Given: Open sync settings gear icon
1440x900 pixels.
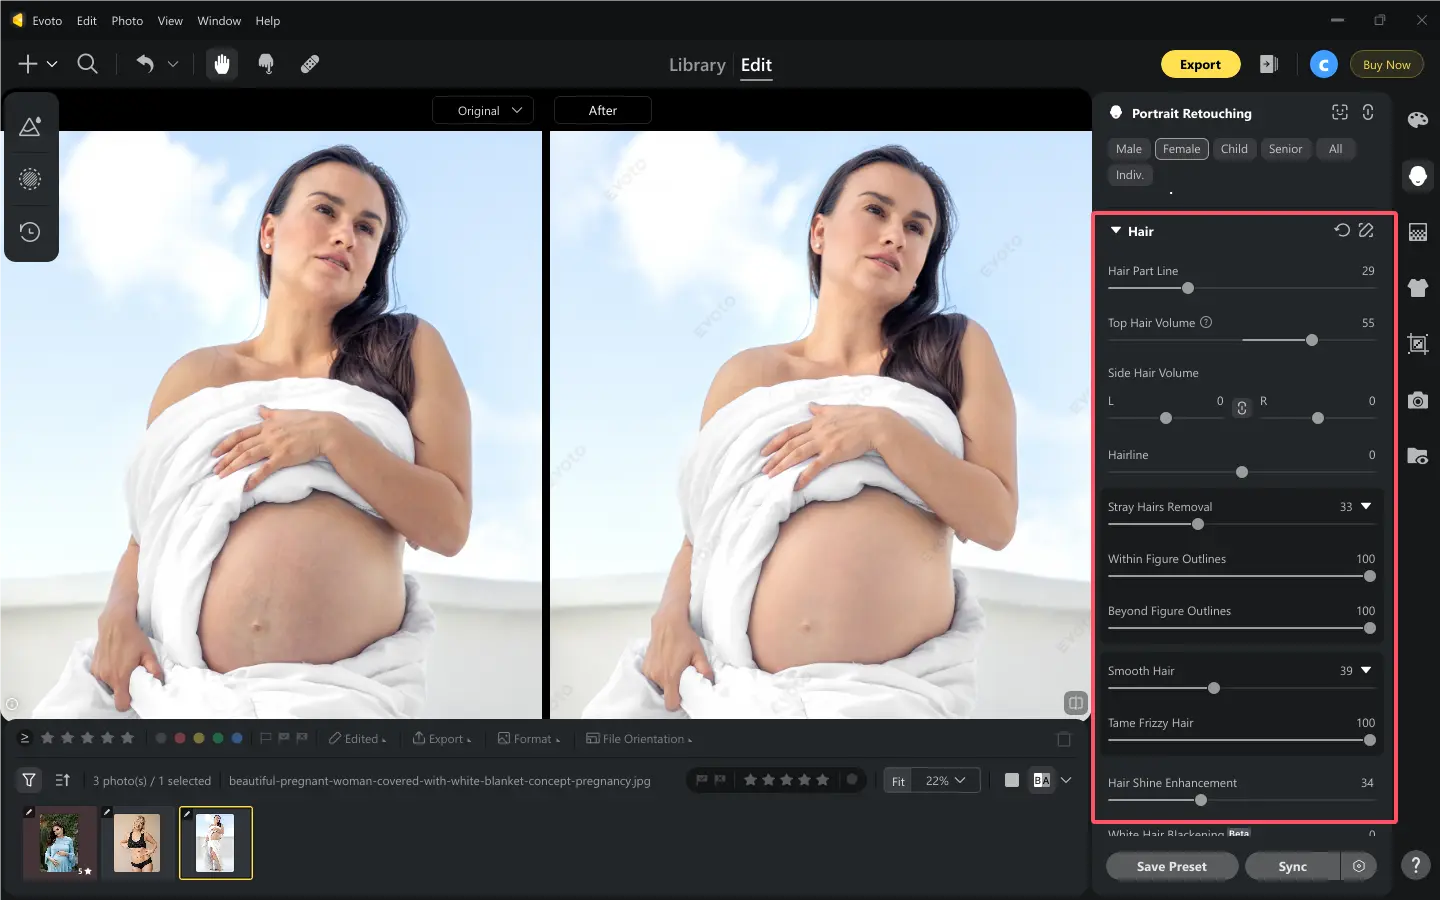Looking at the screenshot, I should (x=1359, y=866).
